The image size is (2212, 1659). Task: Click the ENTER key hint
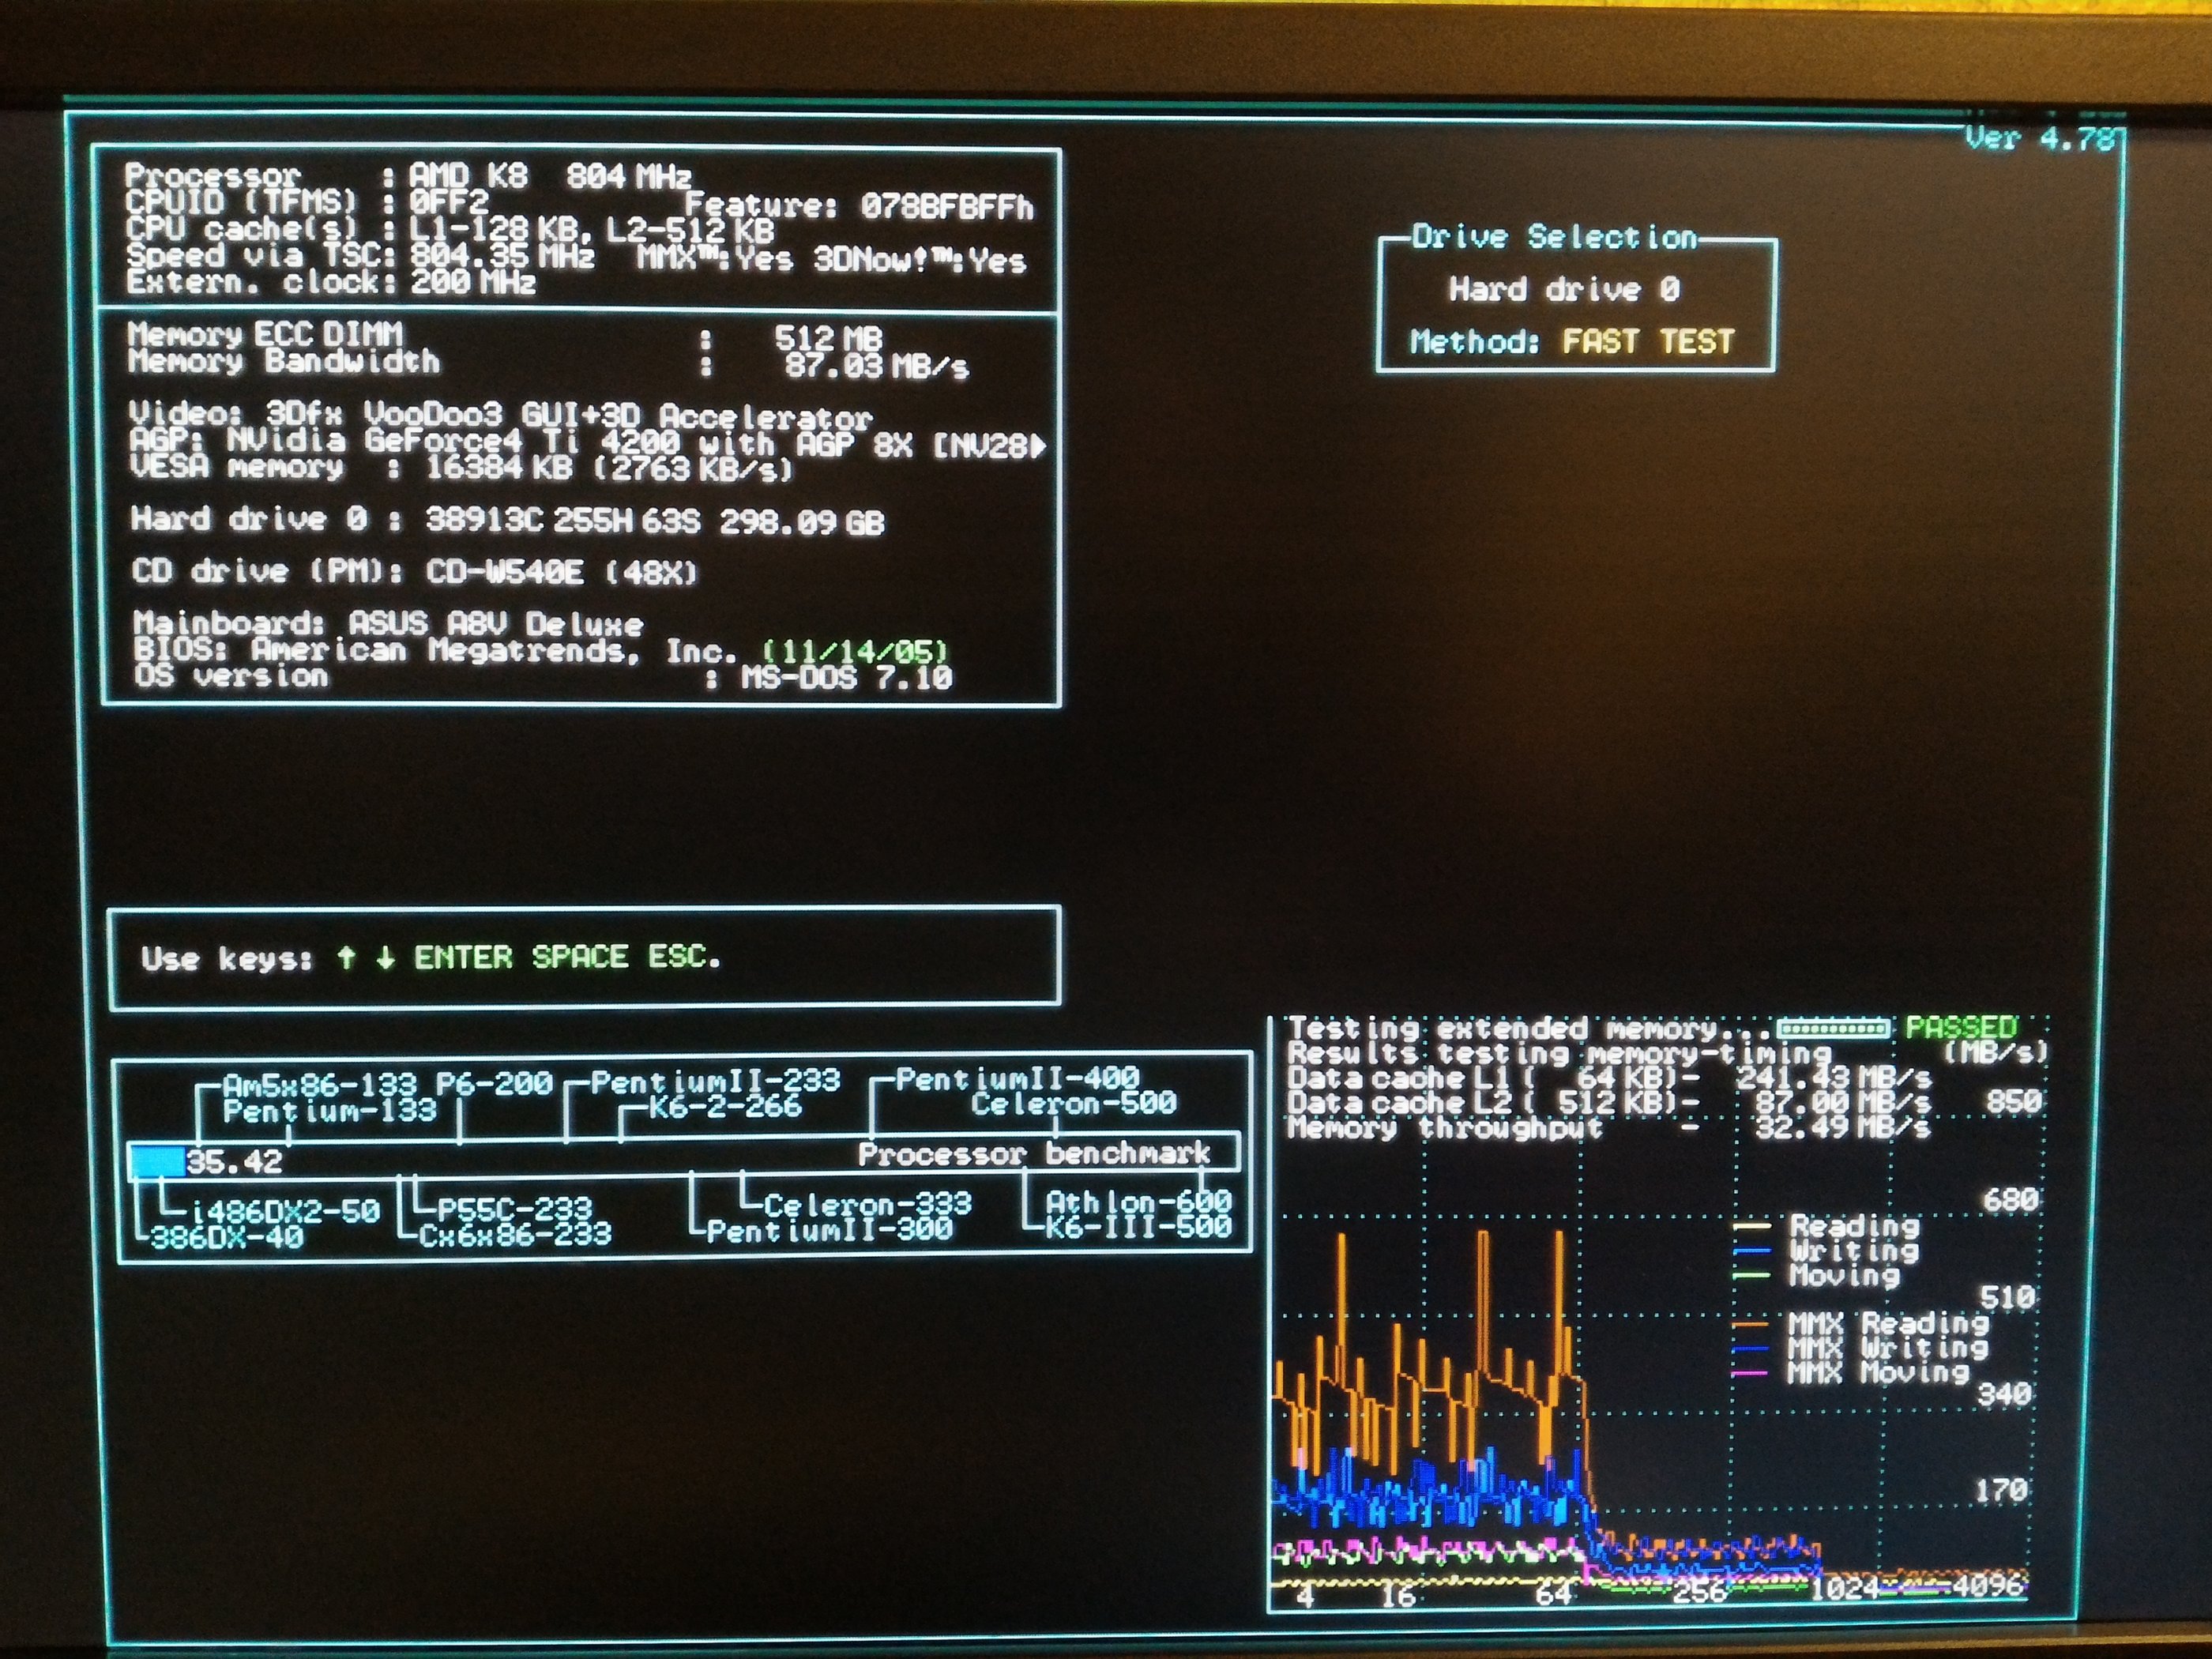(463, 957)
